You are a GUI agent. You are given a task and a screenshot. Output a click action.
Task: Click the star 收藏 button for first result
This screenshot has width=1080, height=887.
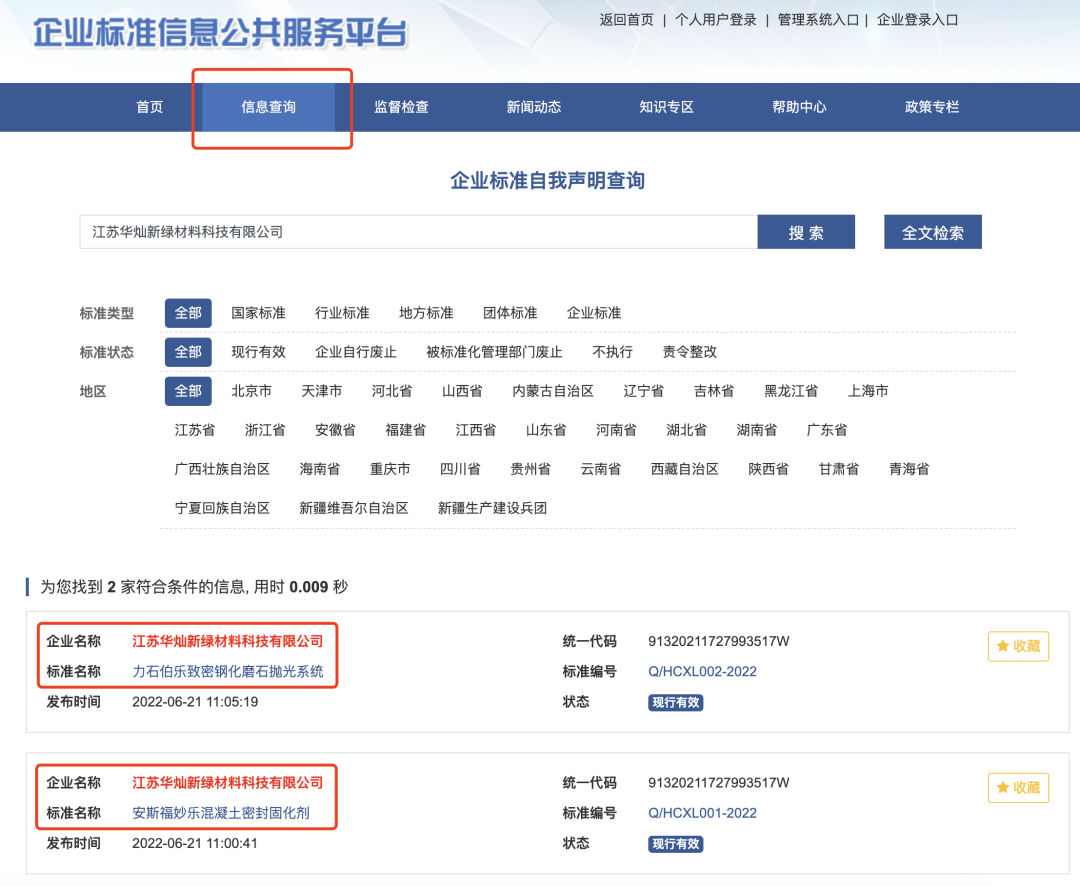[1018, 646]
